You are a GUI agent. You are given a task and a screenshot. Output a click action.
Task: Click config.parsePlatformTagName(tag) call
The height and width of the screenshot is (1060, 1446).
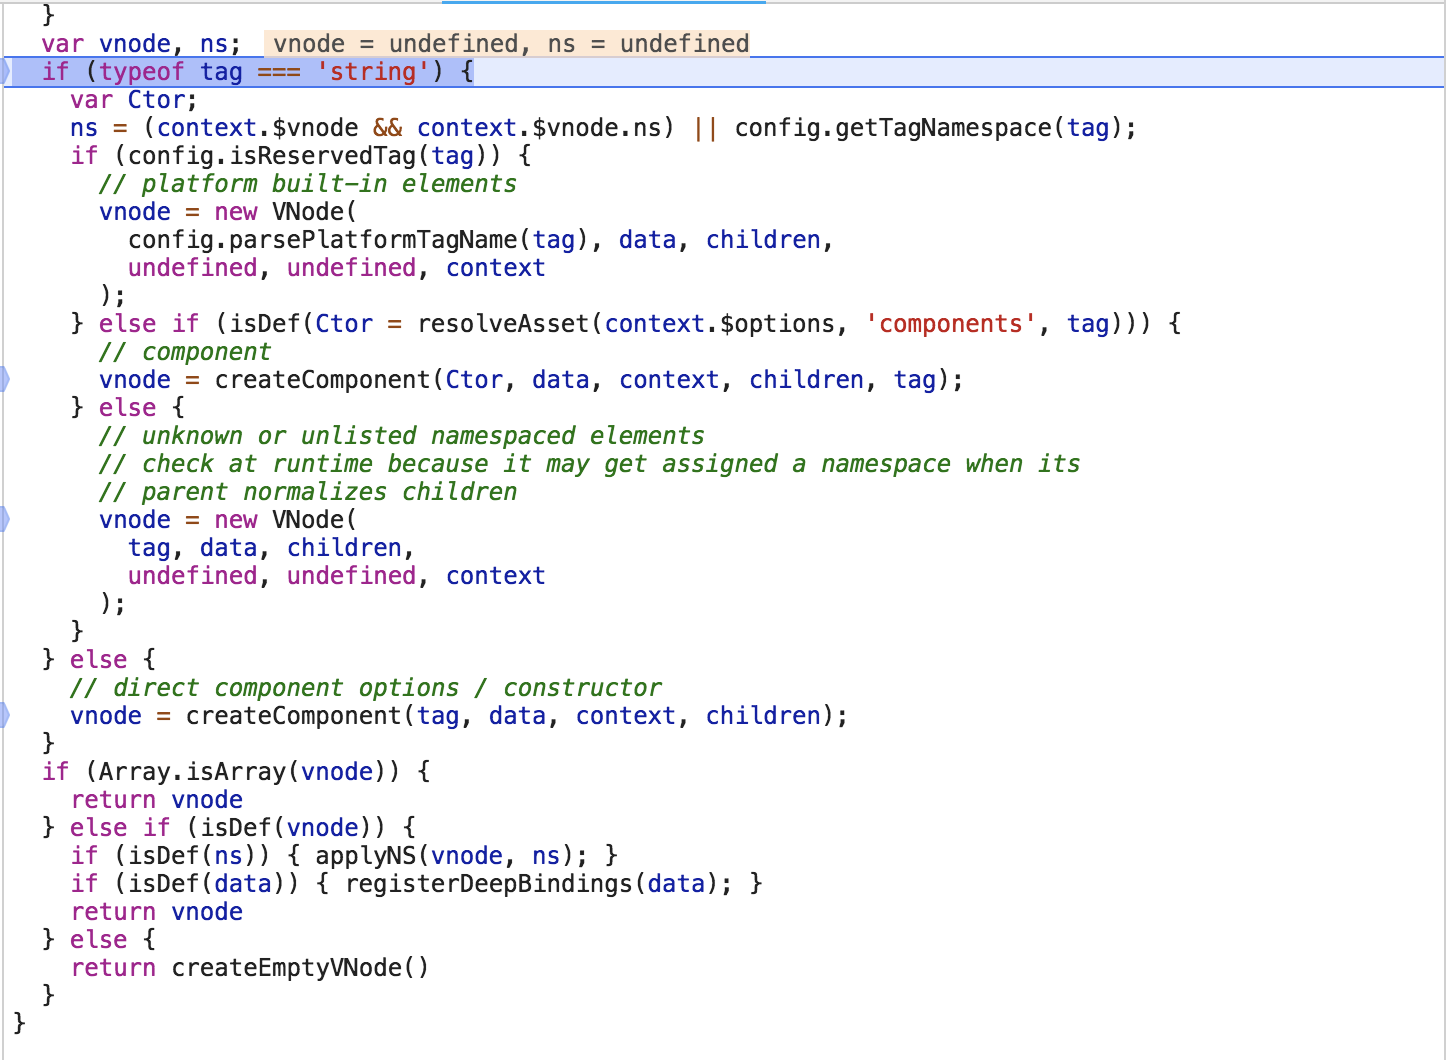click(358, 239)
